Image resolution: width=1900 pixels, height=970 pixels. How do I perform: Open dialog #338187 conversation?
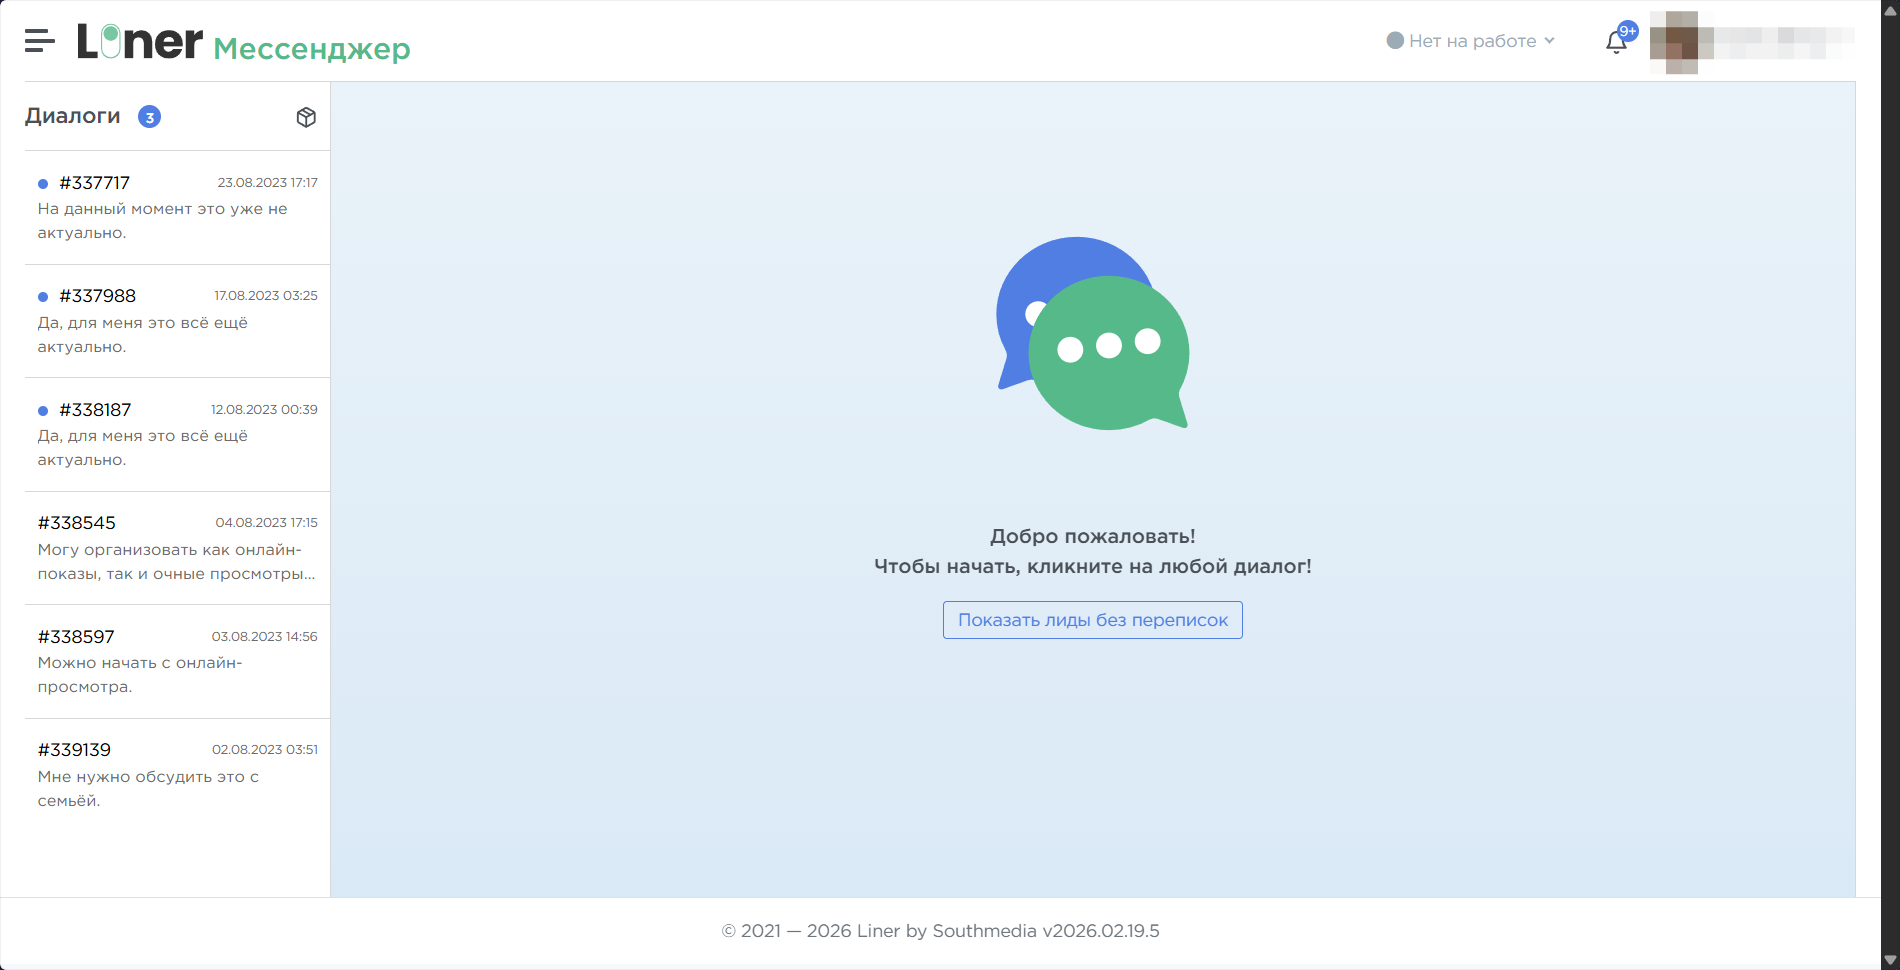177,435
